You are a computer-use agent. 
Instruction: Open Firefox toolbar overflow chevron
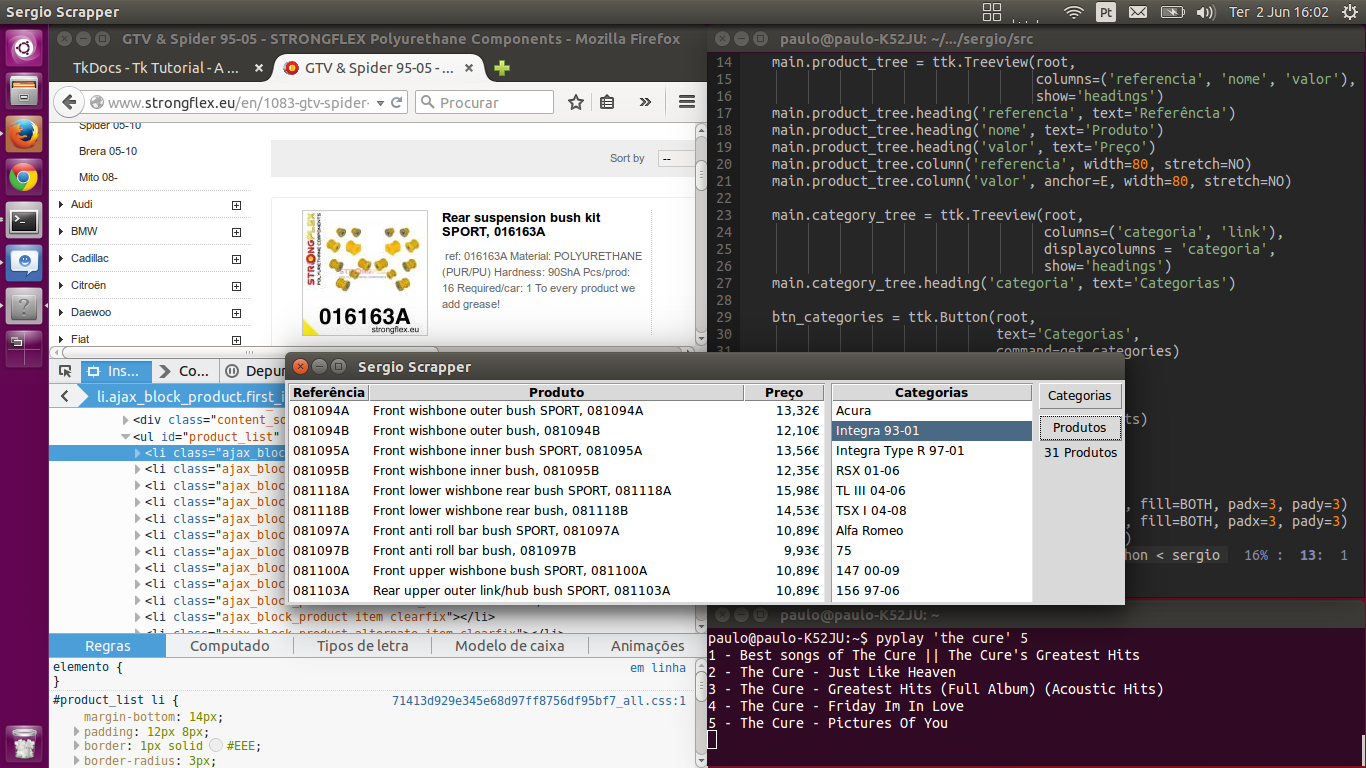pyautogui.click(x=645, y=102)
